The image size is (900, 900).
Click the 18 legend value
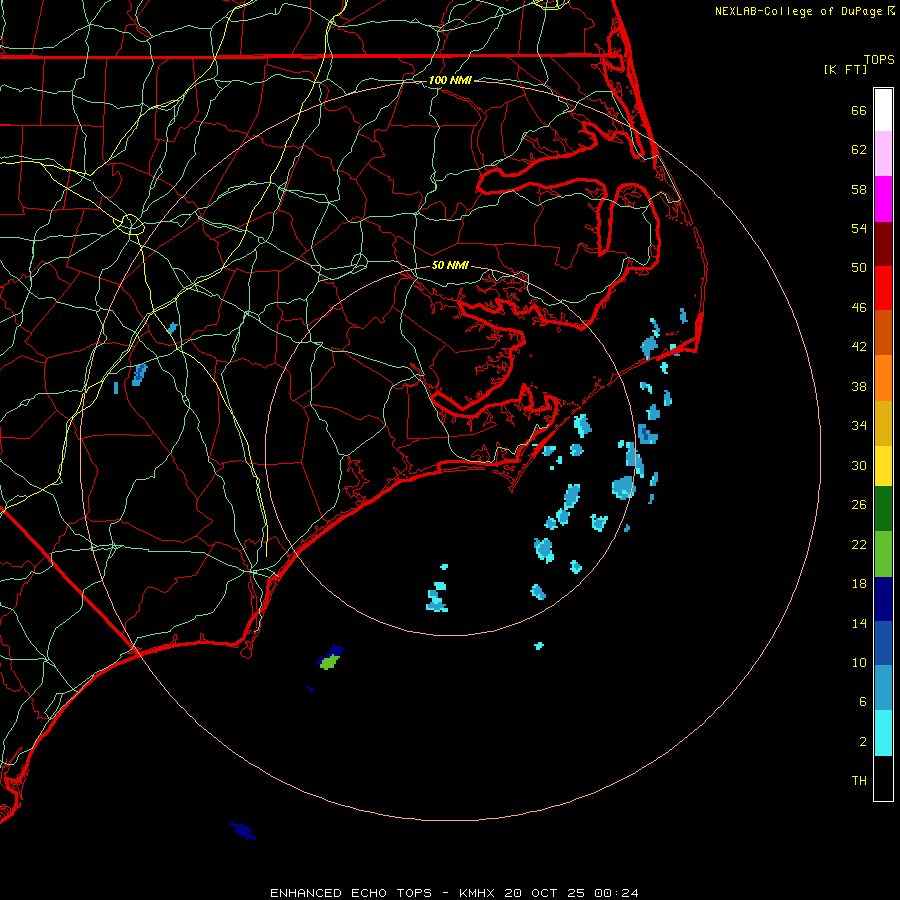(859, 584)
